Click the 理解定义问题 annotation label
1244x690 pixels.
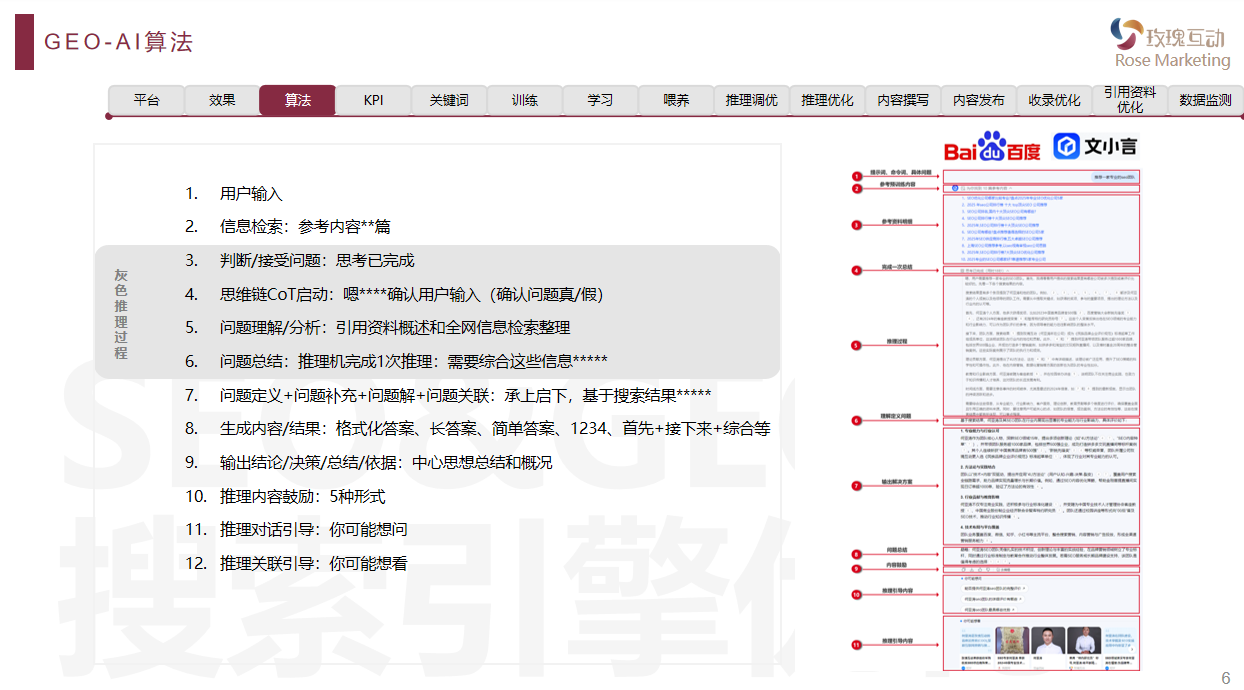[898, 415]
